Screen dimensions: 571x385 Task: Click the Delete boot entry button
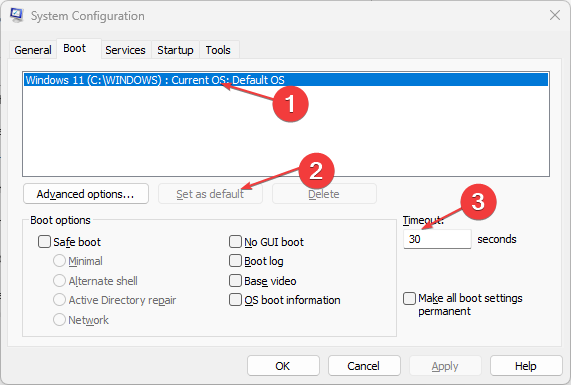[324, 194]
